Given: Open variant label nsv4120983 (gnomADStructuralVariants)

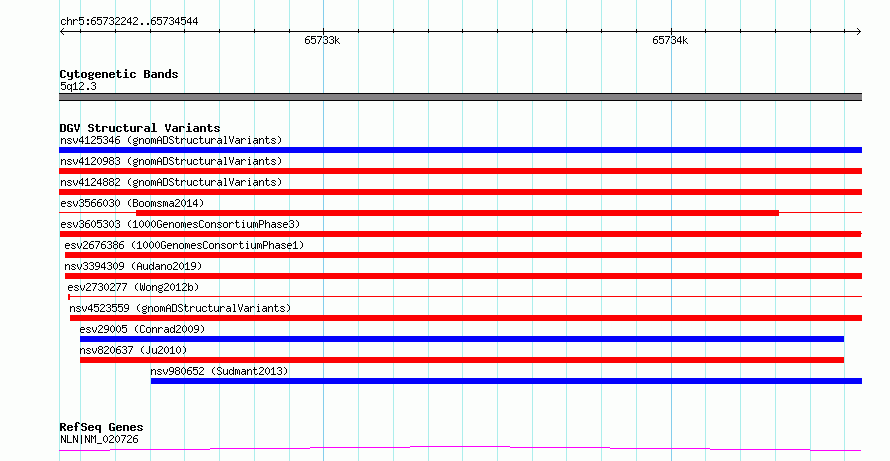Looking at the screenshot, I should click(x=171, y=161).
